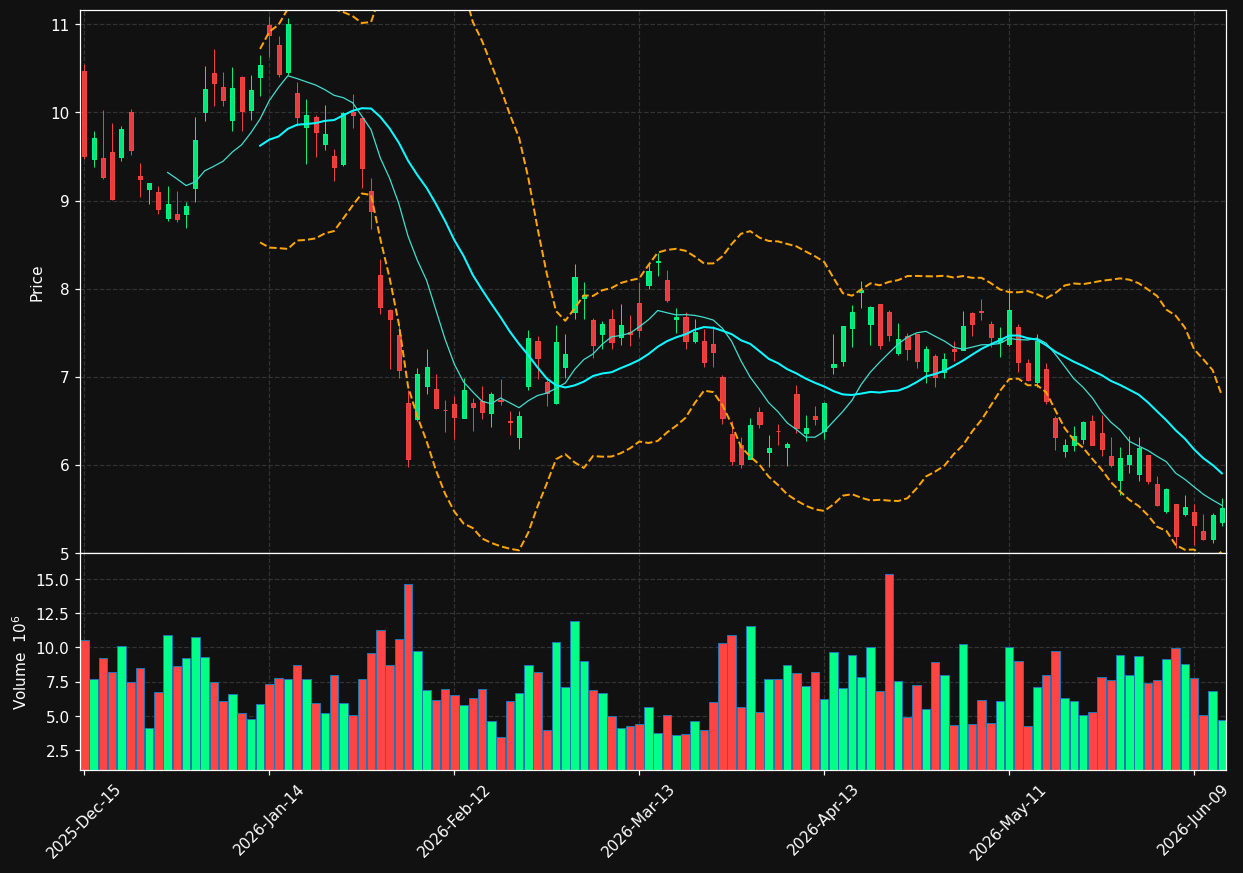Select the 2026-May-11 date label
The image size is (1243, 873).
[1009, 820]
